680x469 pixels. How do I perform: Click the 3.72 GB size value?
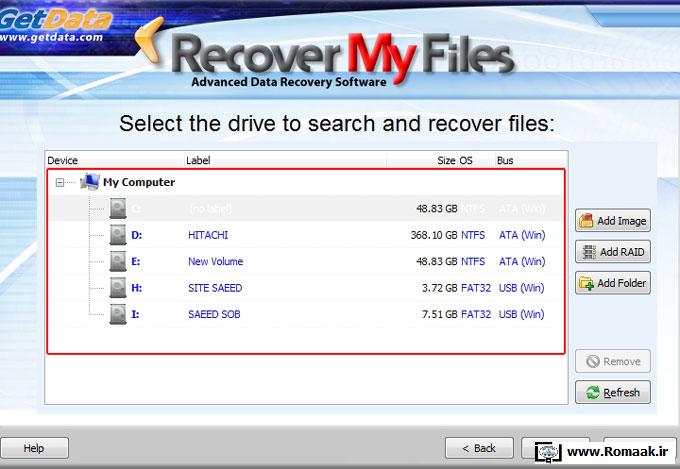click(440, 288)
